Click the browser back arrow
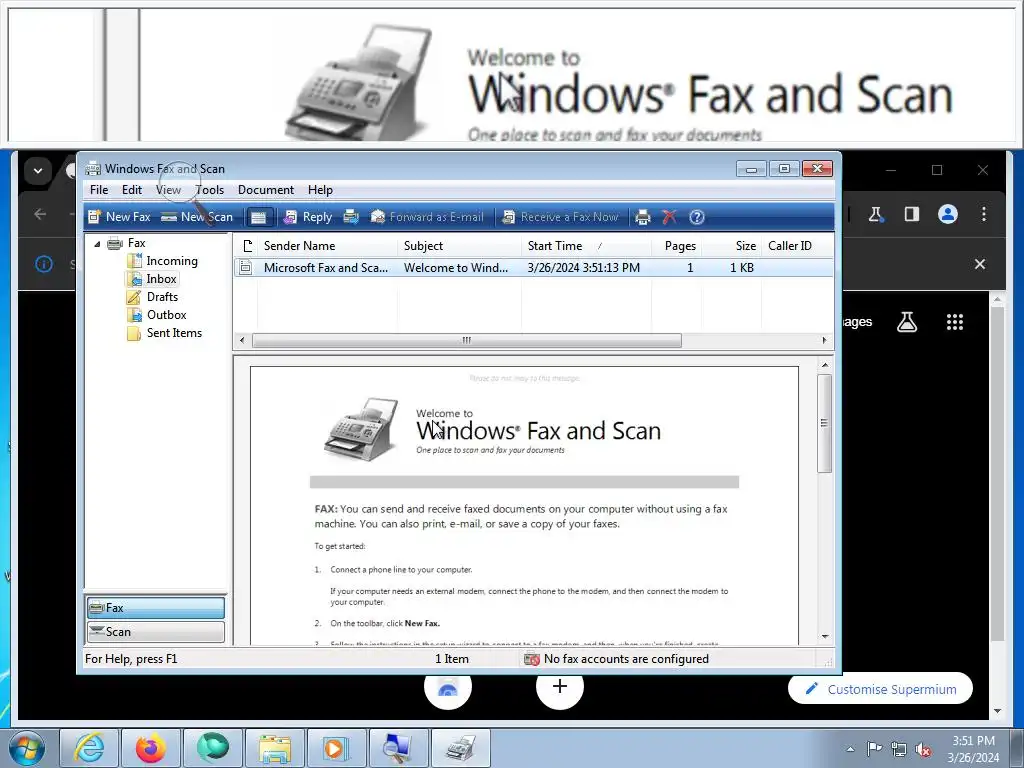 [40, 214]
